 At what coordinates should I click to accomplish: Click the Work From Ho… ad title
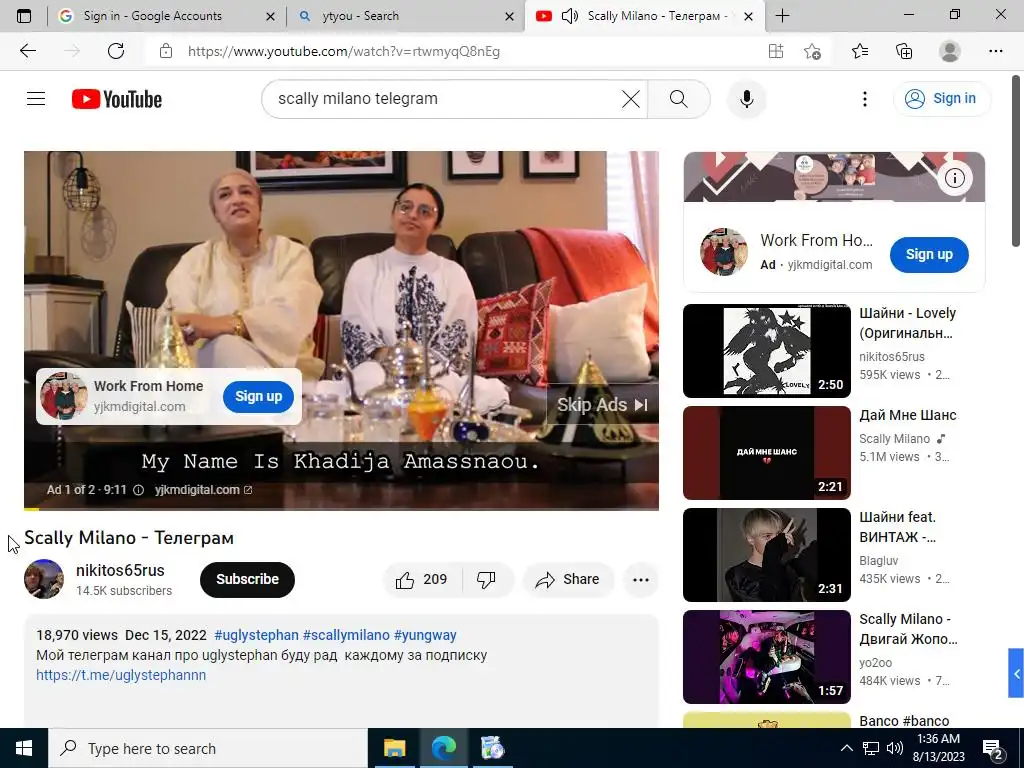(x=816, y=240)
